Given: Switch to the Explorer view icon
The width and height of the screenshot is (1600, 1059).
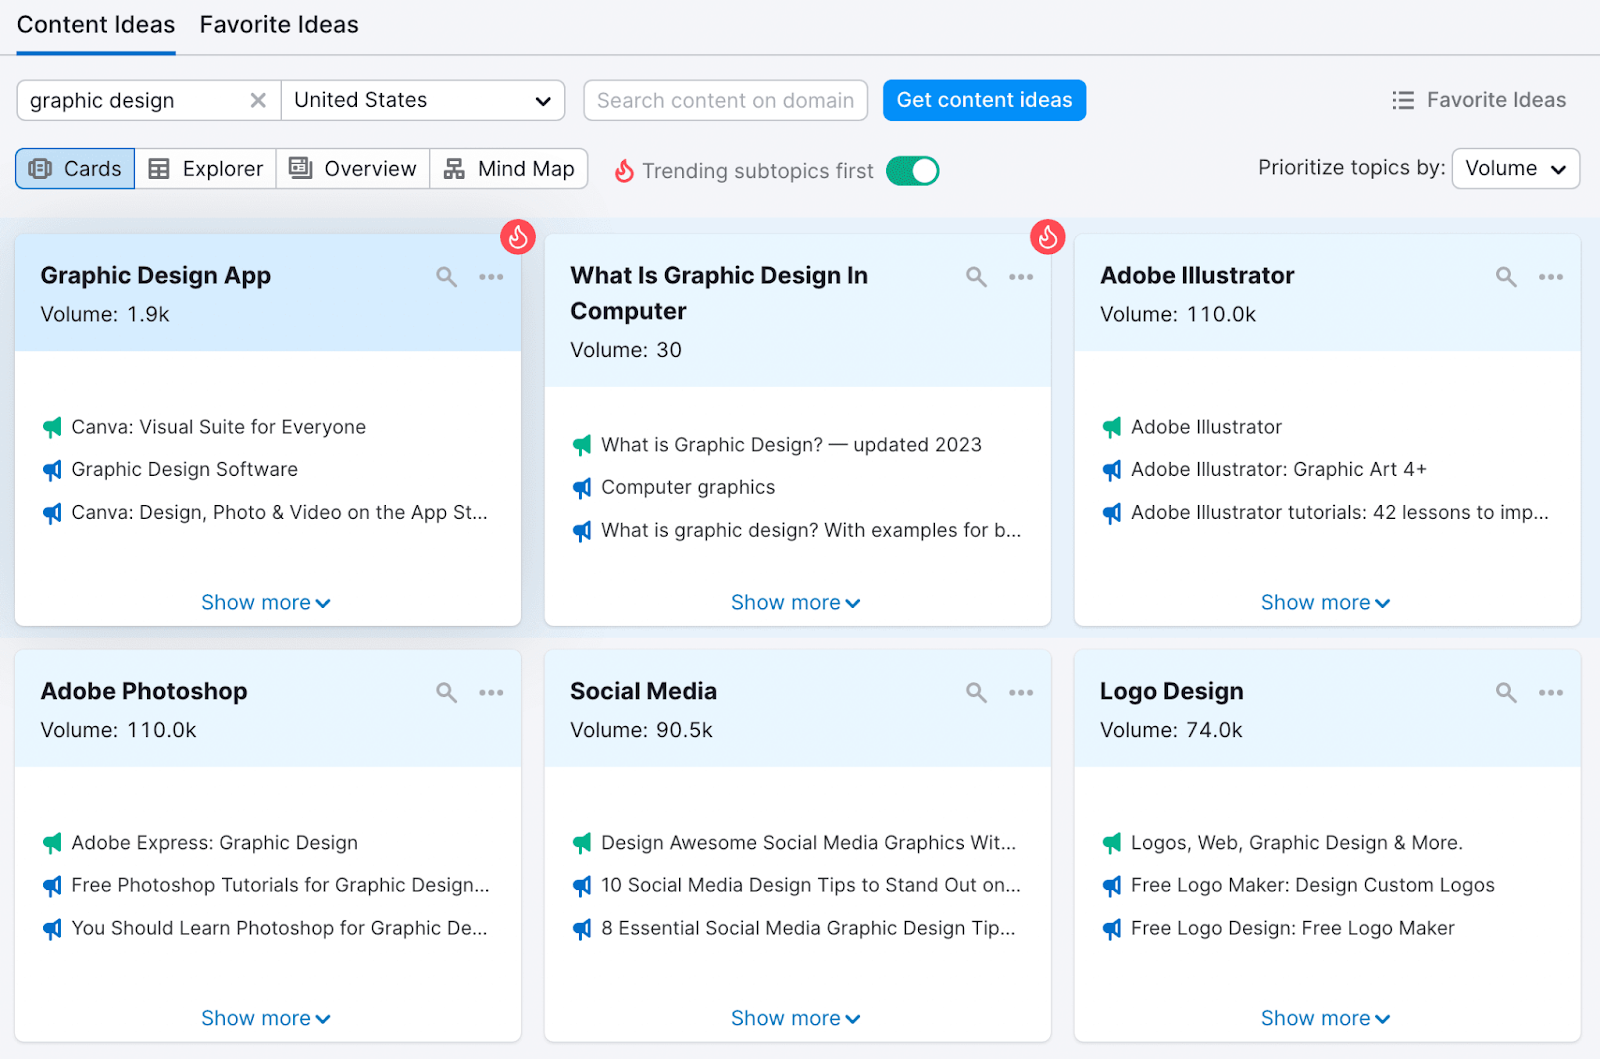Looking at the screenshot, I should click(205, 168).
